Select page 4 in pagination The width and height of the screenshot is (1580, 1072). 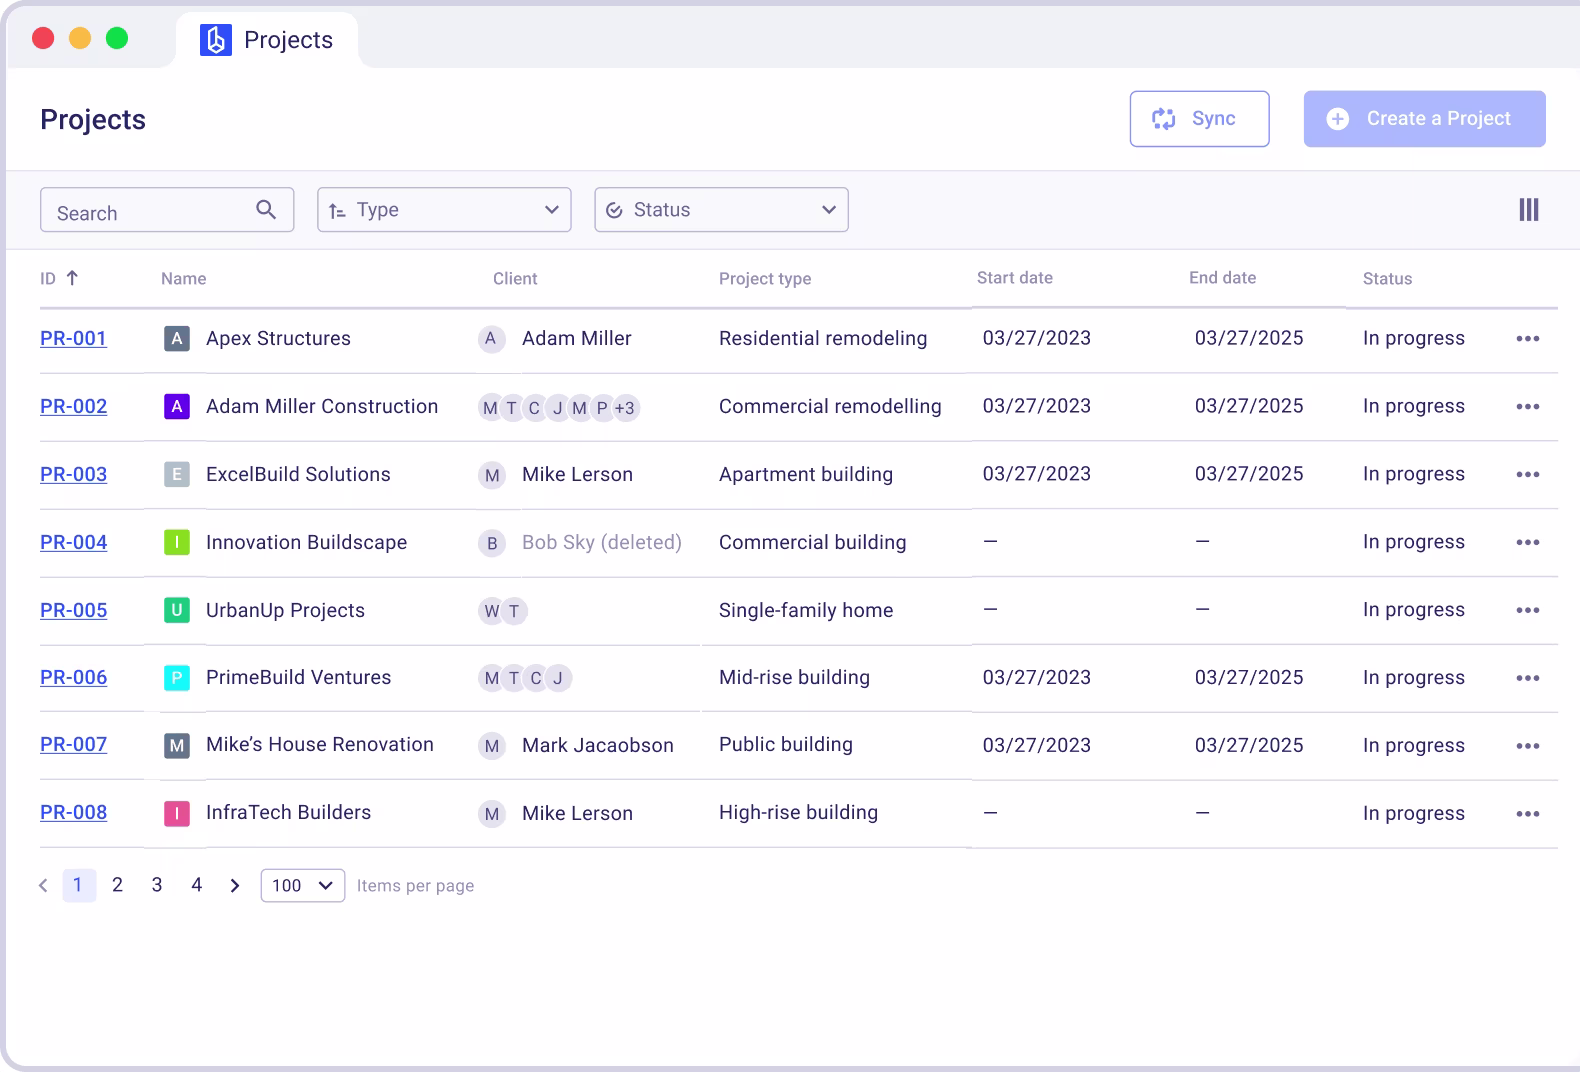(197, 885)
